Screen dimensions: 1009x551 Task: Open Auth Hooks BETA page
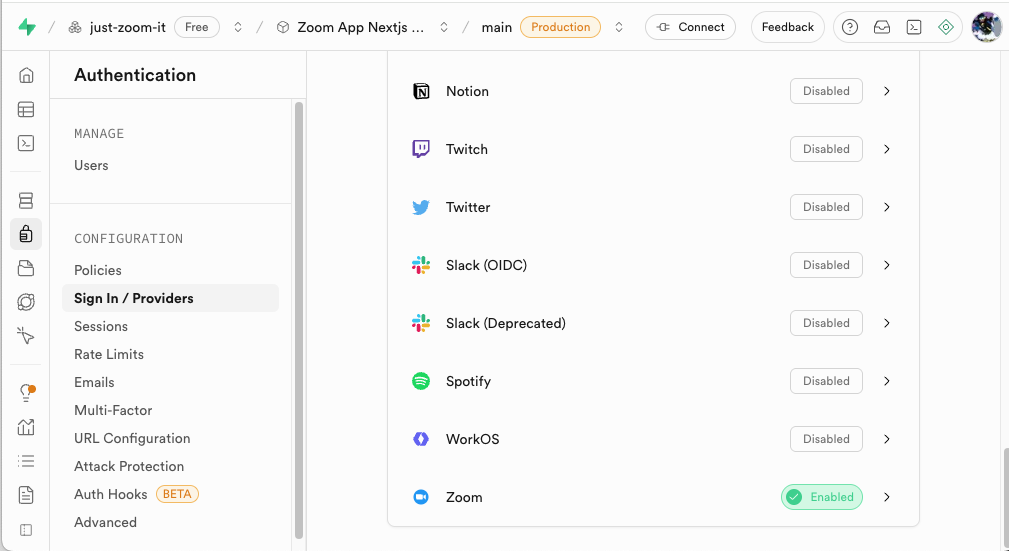(136, 494)
